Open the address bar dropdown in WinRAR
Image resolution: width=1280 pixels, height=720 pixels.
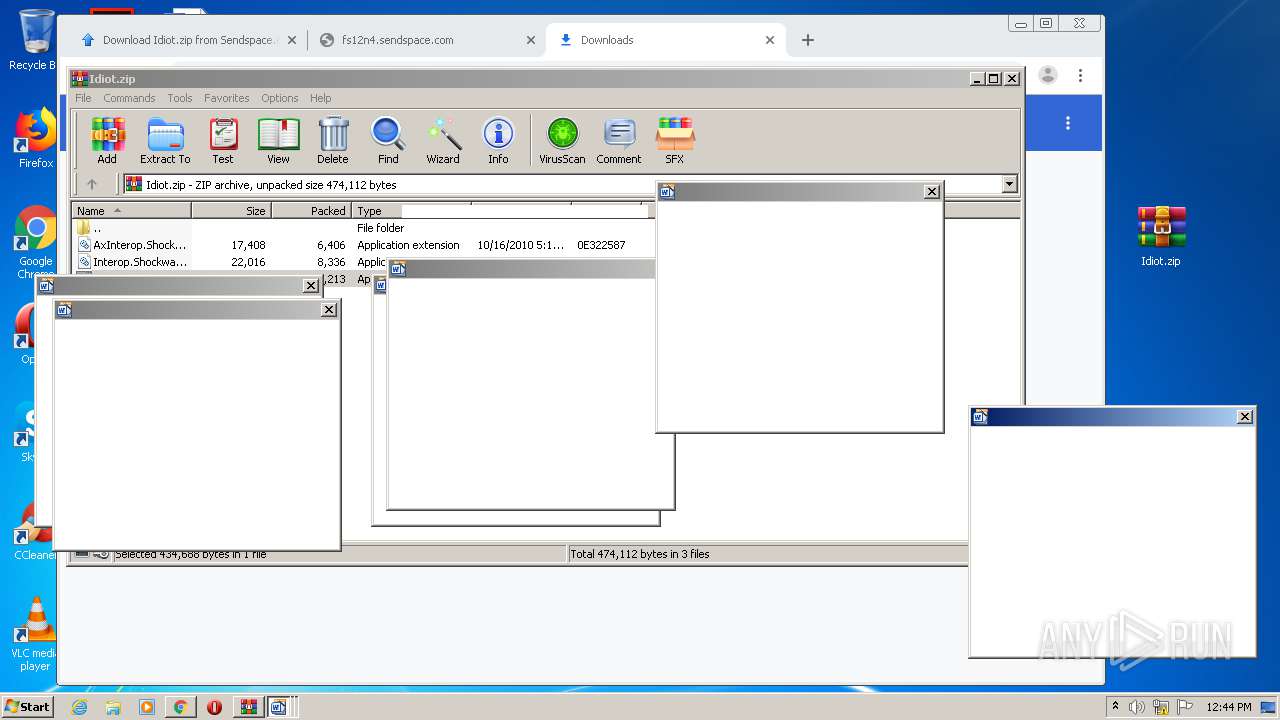tap(1009, 184)
